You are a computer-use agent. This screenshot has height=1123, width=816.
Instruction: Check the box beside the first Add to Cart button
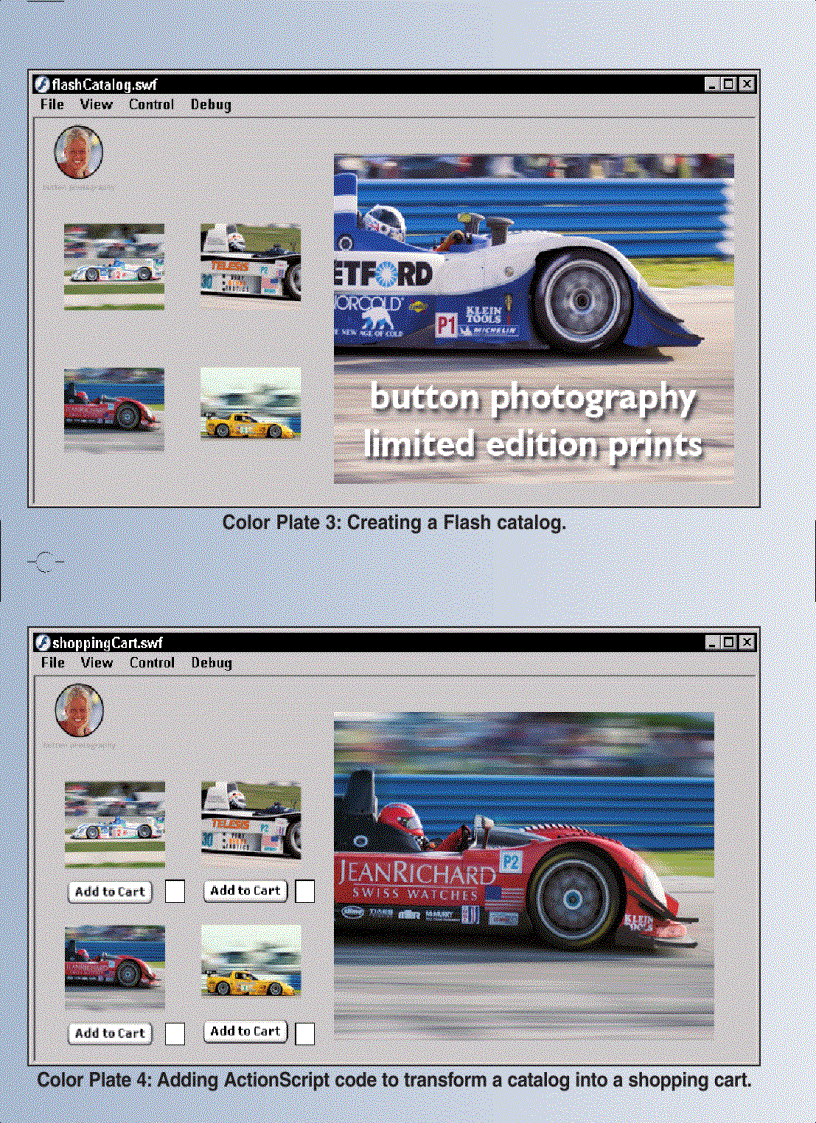174,891
